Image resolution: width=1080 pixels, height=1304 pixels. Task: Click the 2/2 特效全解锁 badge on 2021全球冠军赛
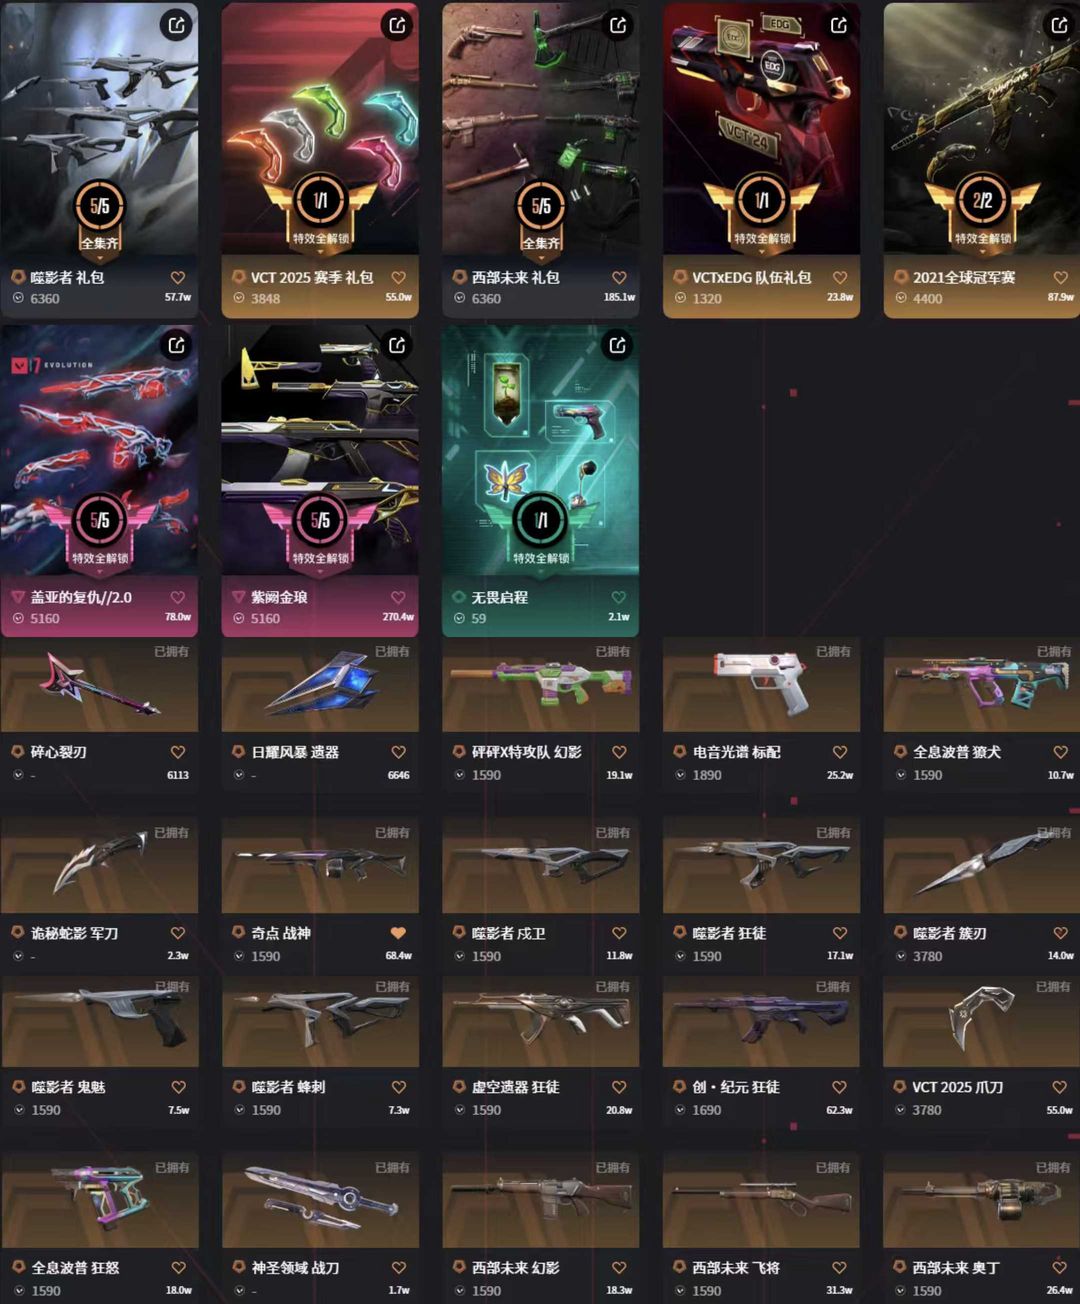pos(983,210)
